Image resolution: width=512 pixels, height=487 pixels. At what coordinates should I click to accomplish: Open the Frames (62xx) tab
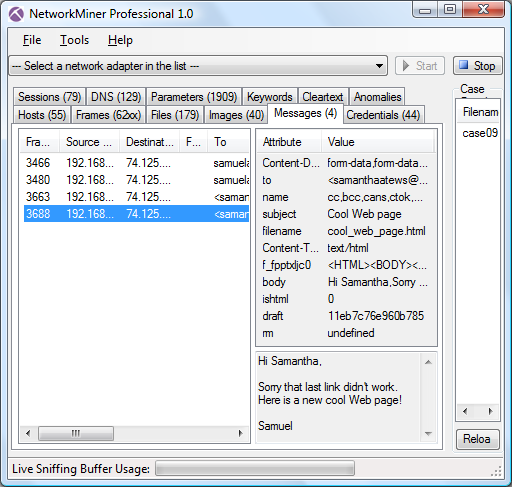(x=108, y=115)
